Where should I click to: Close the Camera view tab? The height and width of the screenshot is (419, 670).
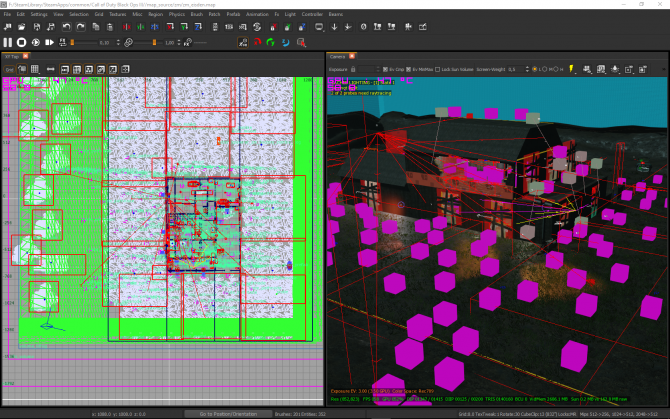tap(352, 56)
